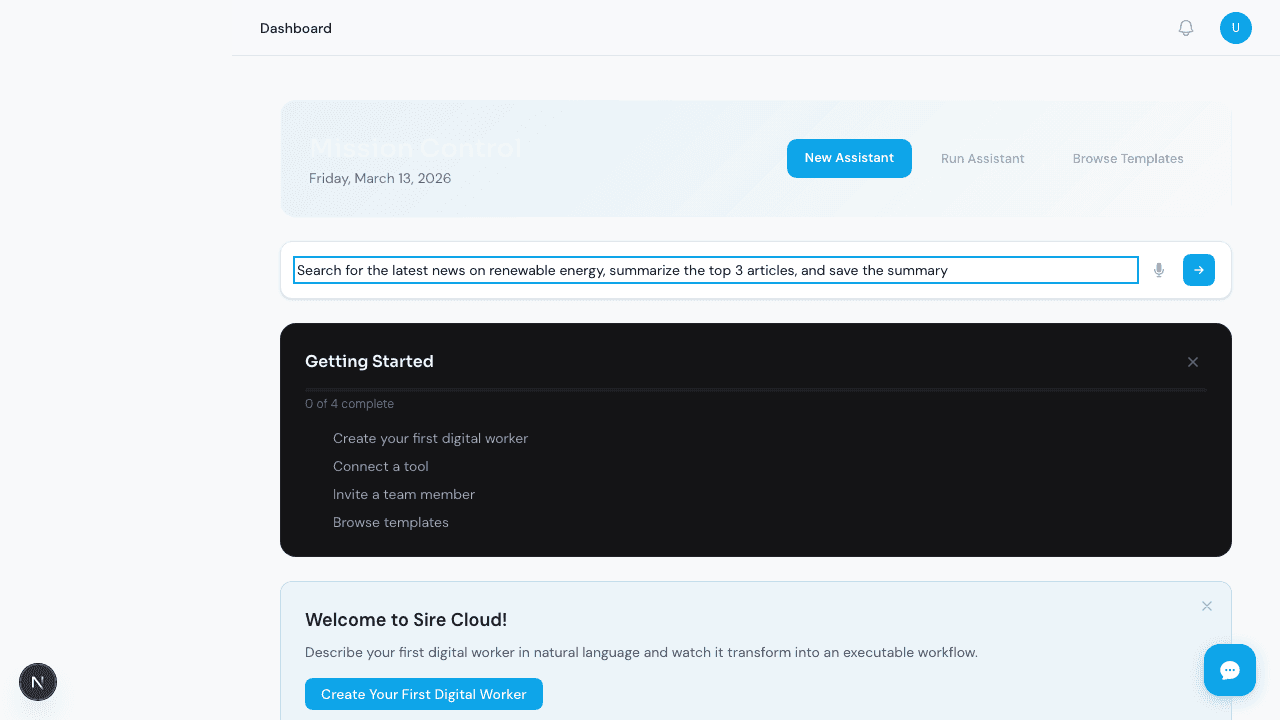Open the support chat bubble
The image size is (1280, 720).
point(1229,670)
